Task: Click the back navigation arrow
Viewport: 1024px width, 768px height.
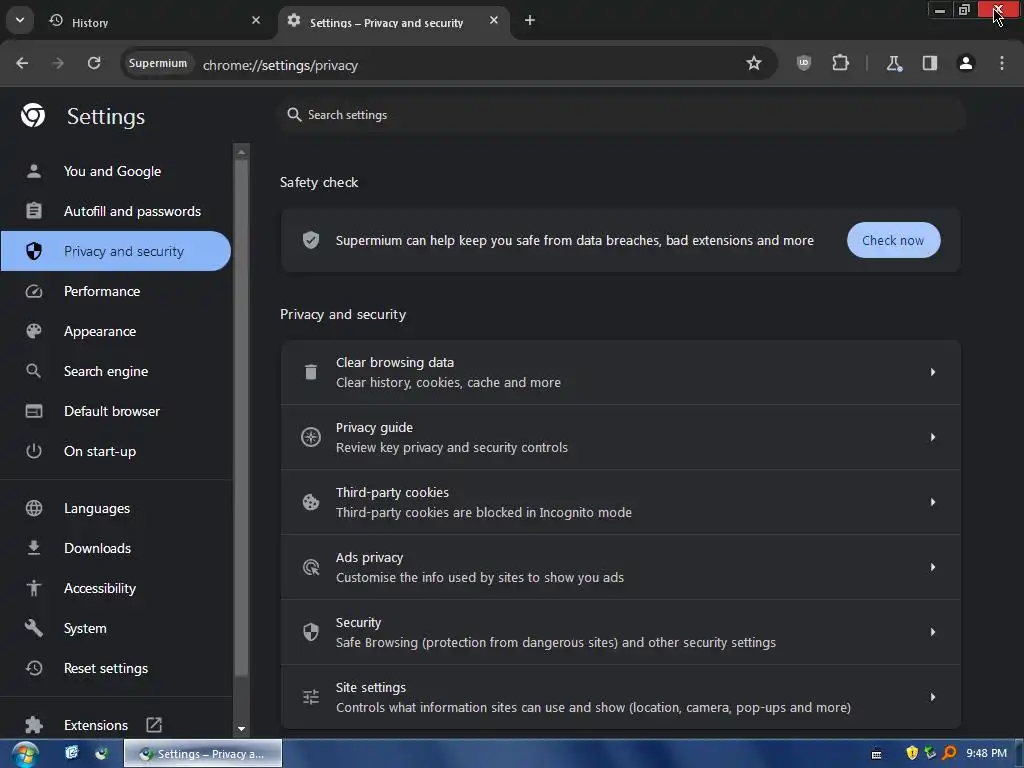Action: (22, 63)
